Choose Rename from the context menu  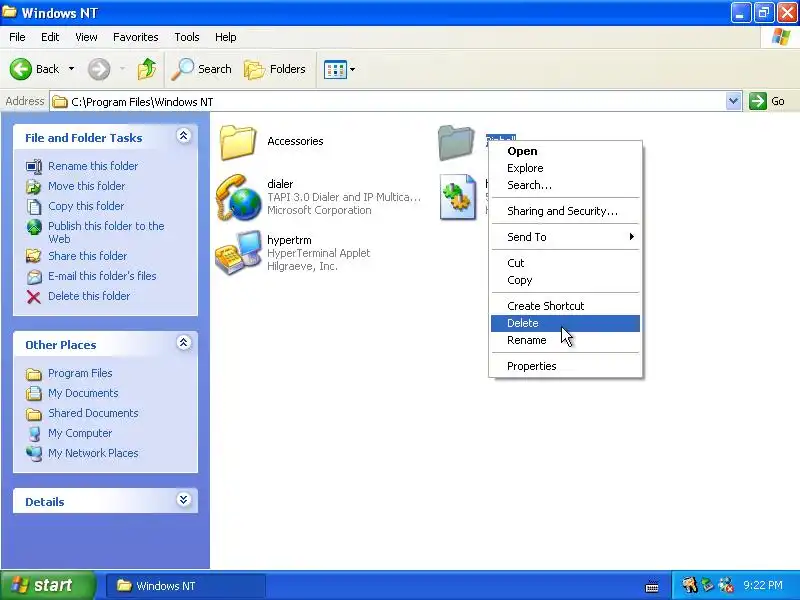point(565,340)
